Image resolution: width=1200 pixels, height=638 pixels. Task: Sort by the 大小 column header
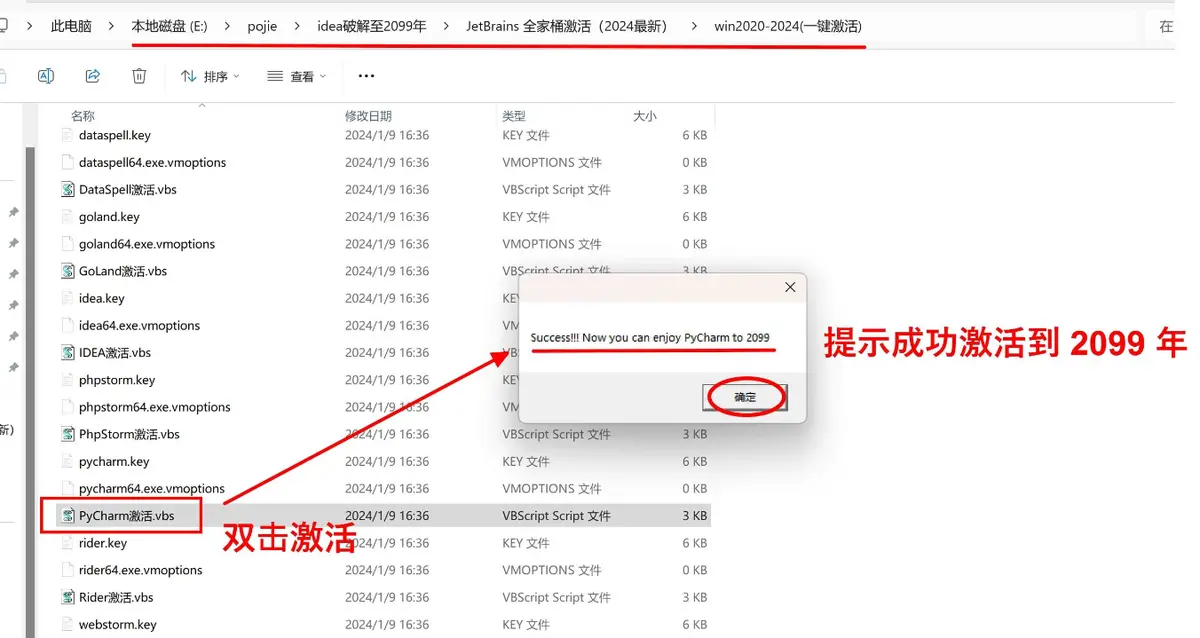pyautogui.click(x=645, y=116)
